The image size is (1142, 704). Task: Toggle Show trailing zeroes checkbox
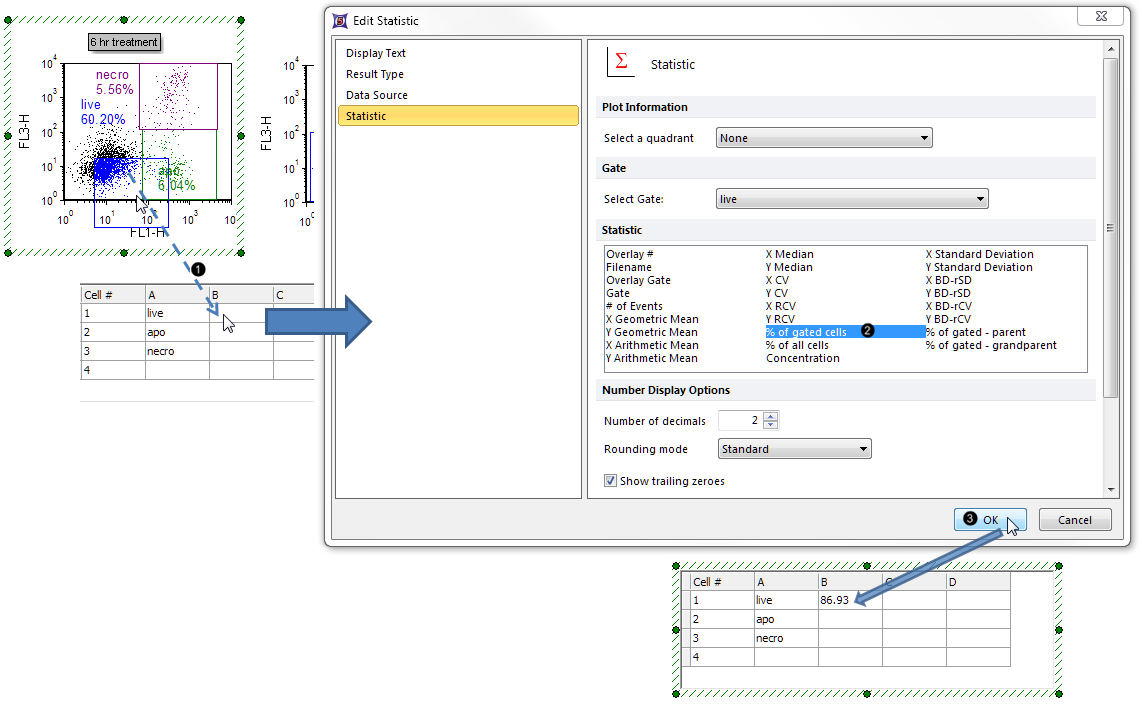tap(610, 481)
